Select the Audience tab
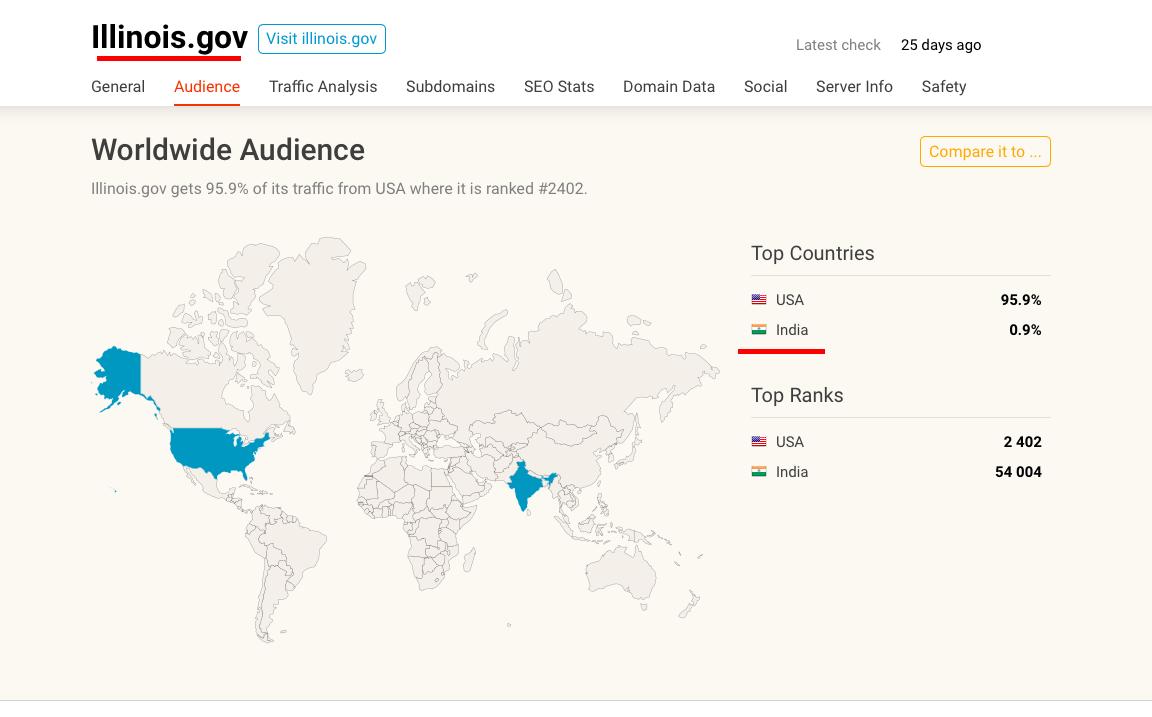Viewport: 1152px width, 717px height. click(206, 87)
